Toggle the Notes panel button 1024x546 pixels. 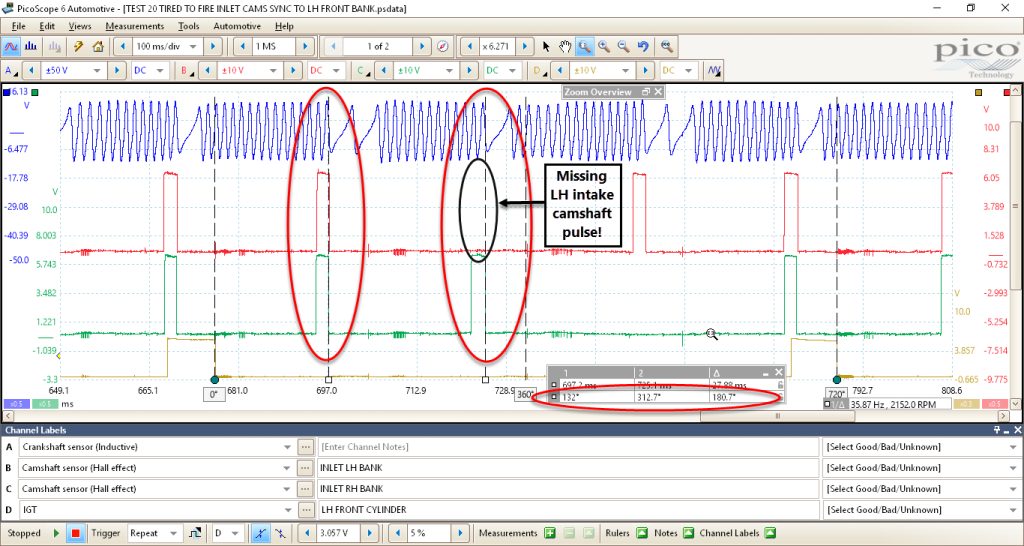(688, 533)
